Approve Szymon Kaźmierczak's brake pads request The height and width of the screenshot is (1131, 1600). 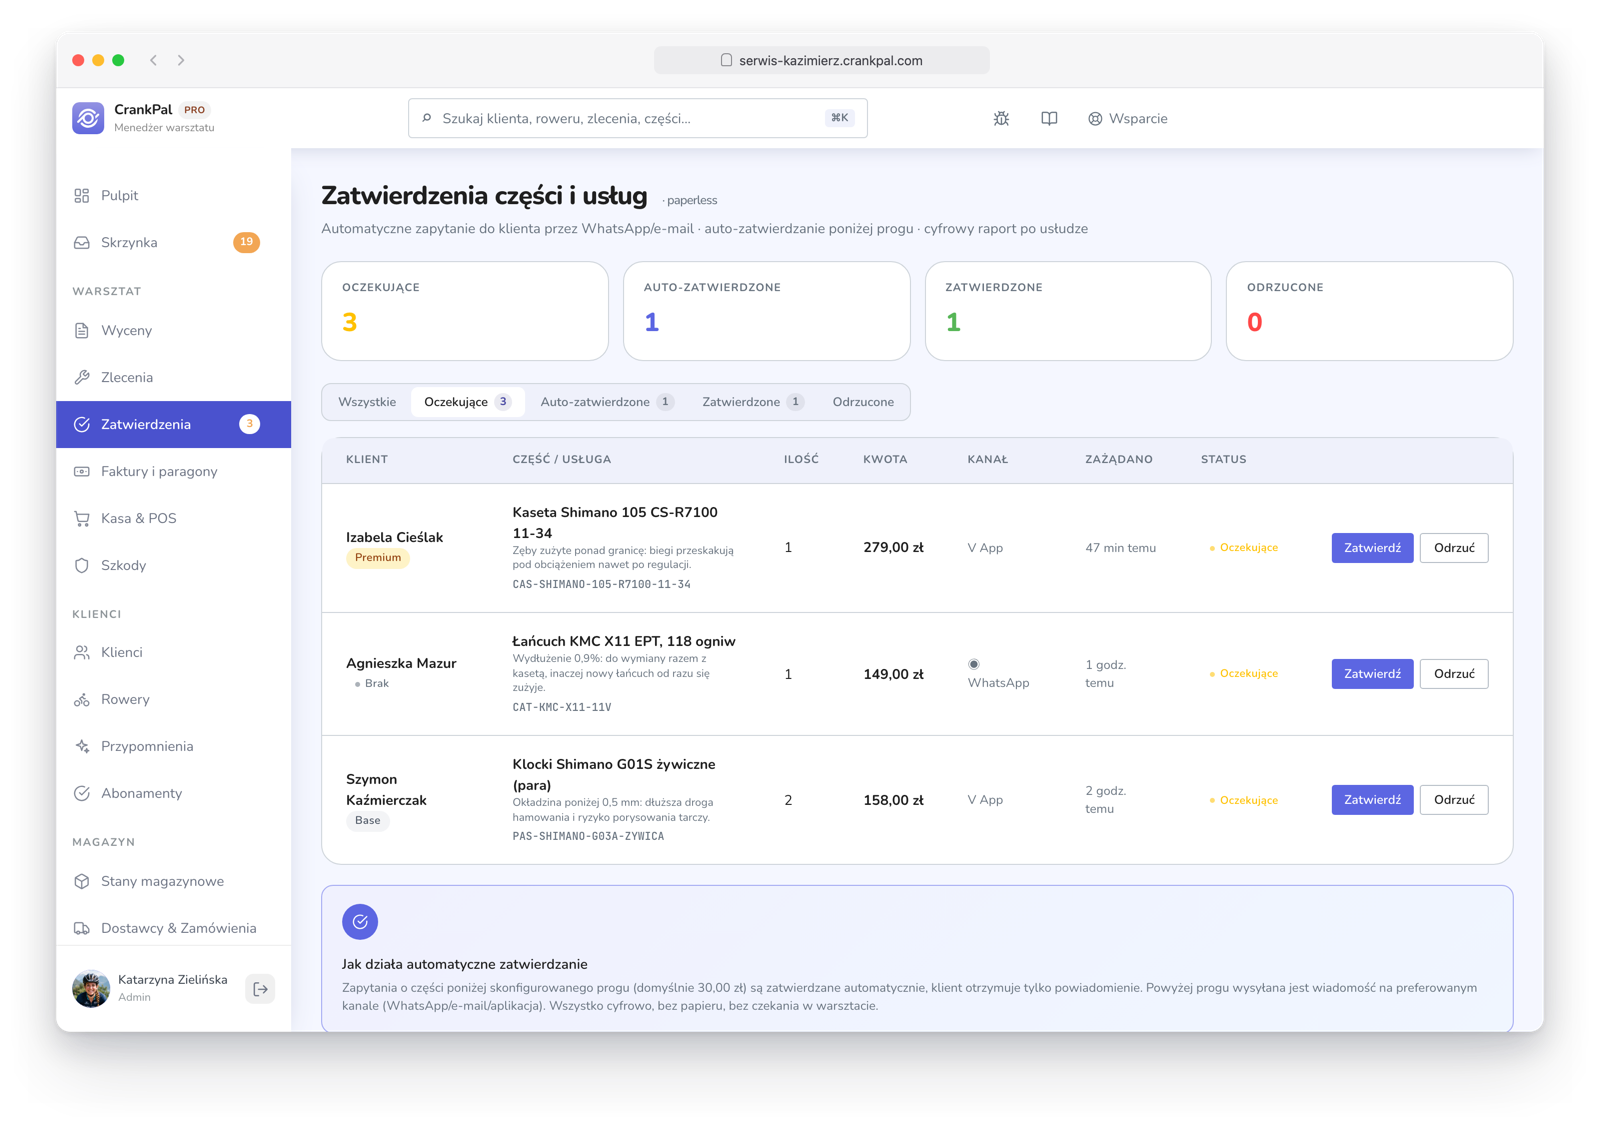(1372, 800)
